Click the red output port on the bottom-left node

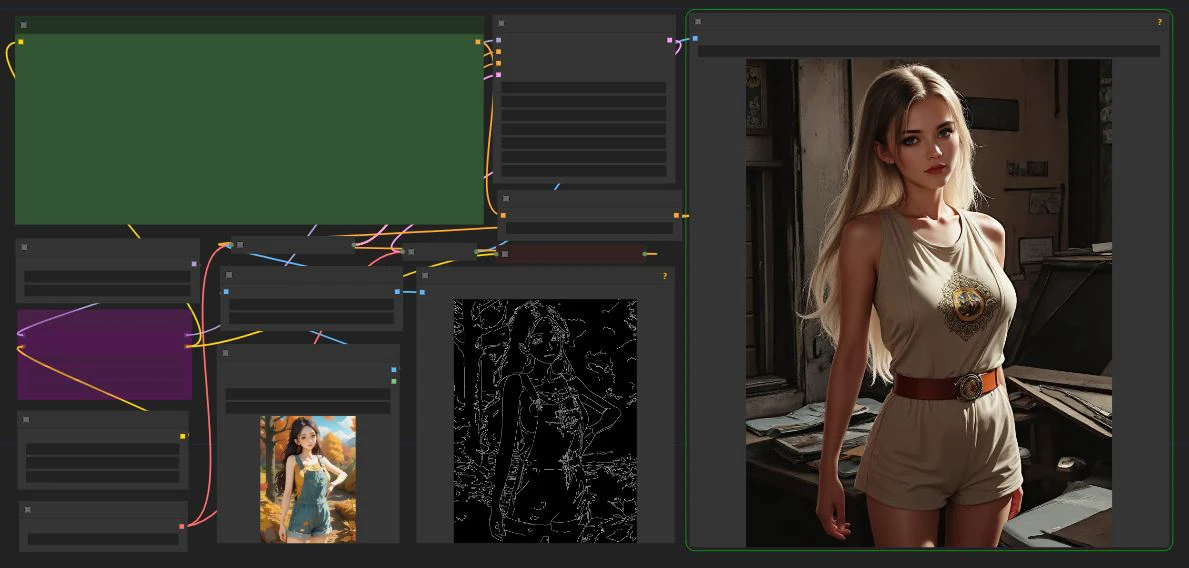click(181, 526)
